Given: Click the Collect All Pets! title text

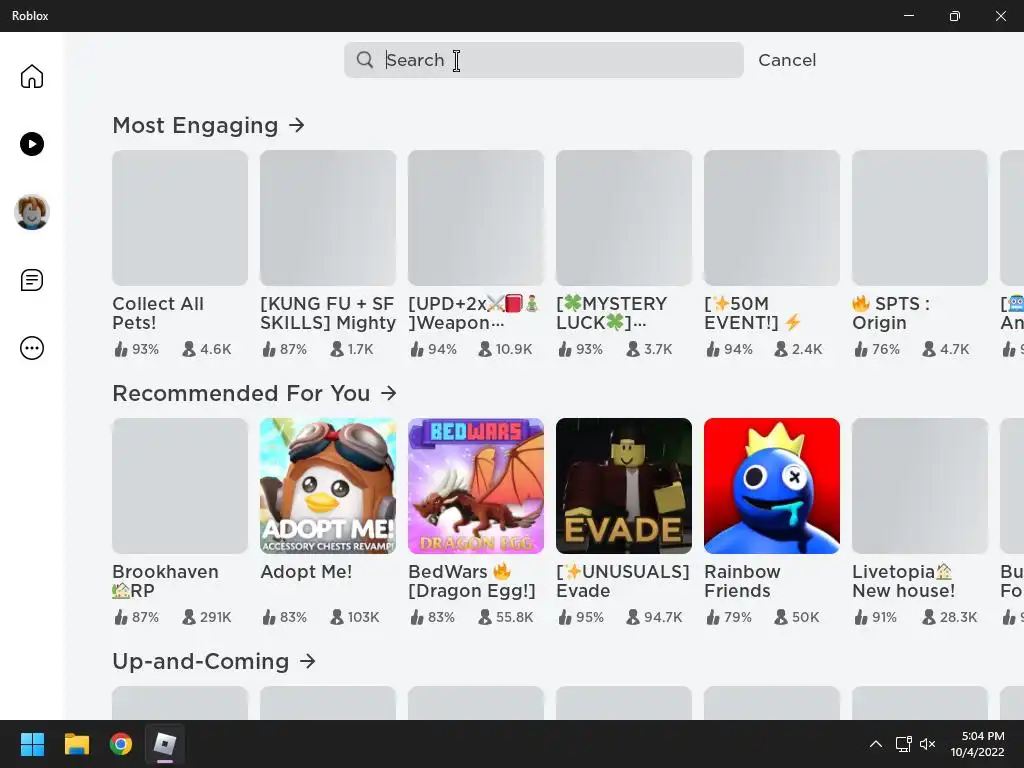Looking at the screenshot, I should tap(158, 313).
